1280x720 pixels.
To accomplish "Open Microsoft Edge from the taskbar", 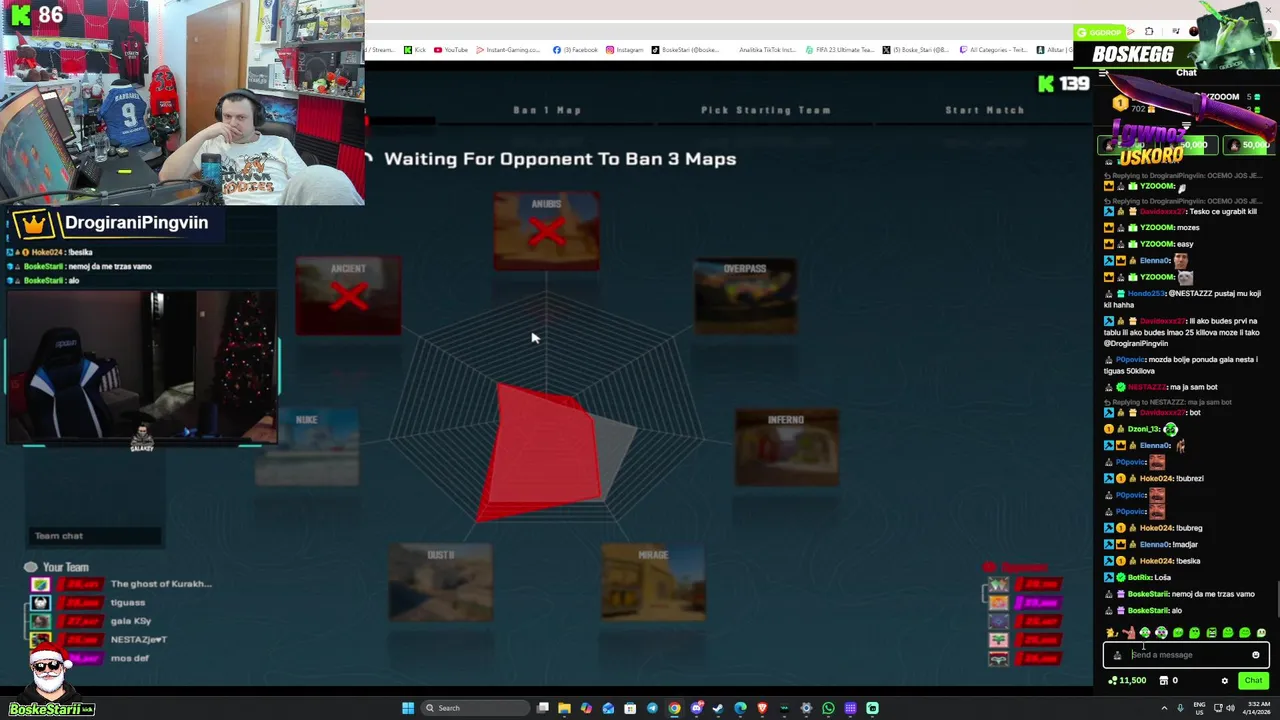I will (x=740, y=708).
